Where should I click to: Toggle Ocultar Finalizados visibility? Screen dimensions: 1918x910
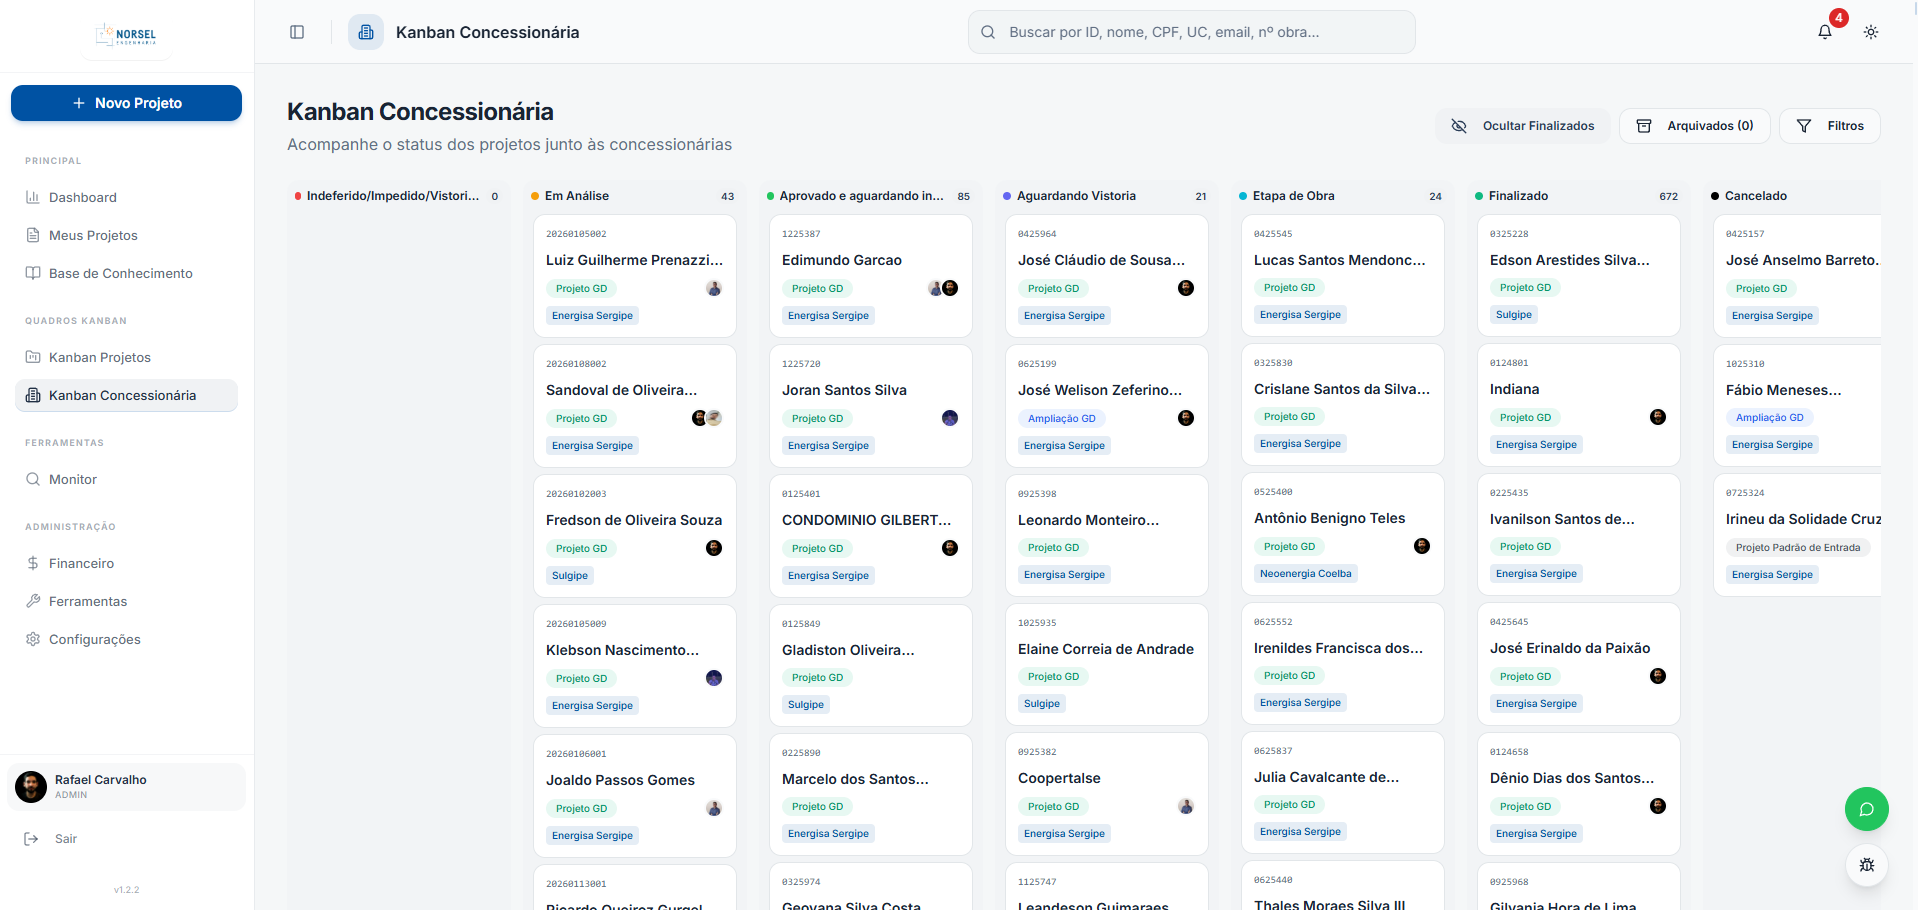pyautogui.click(x=1523, y=125)
